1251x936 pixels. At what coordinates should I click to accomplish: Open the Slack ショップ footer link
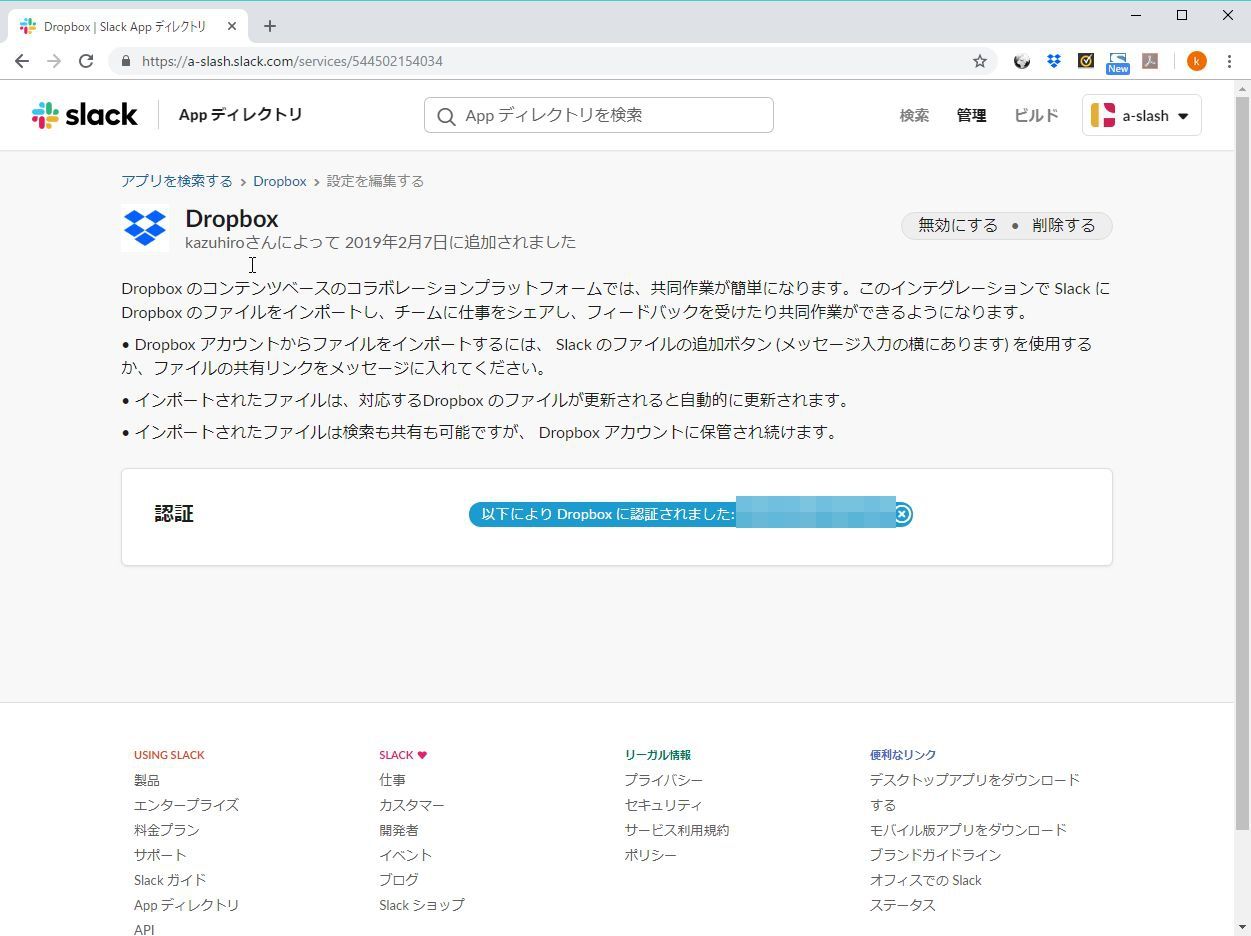click(x=422, y=905)
